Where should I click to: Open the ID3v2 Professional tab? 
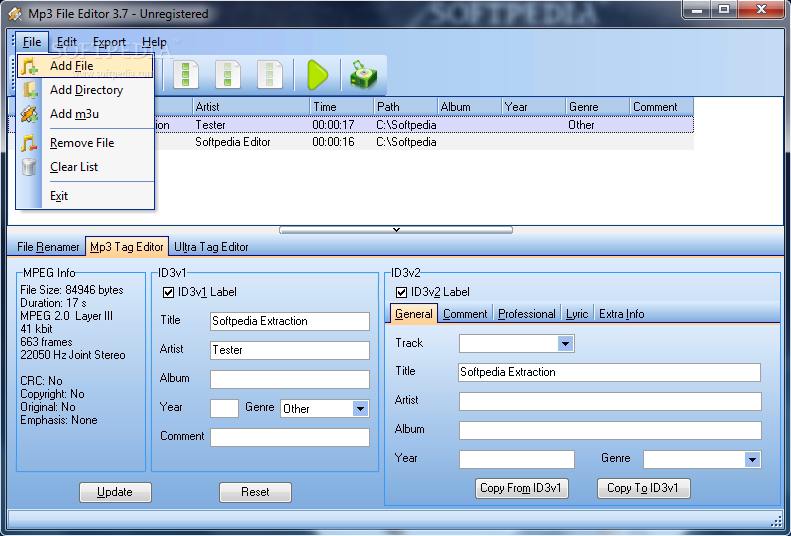point(527,314)
